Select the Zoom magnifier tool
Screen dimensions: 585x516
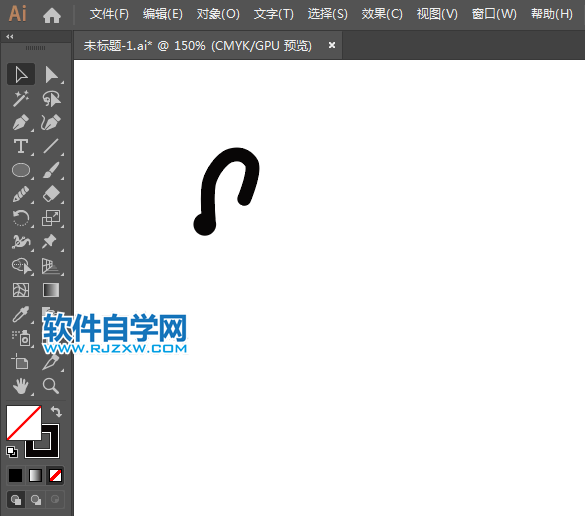coord(51,386)
